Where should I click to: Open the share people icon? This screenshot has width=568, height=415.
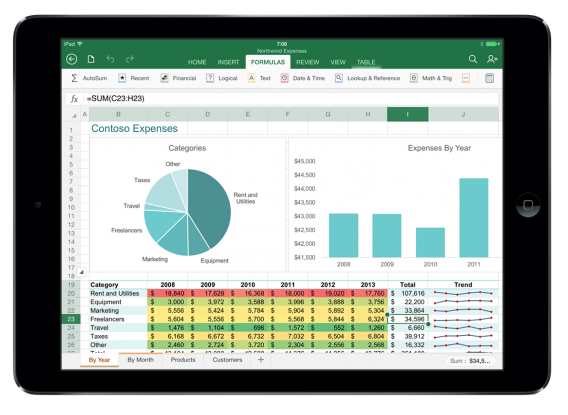(492, 59)
